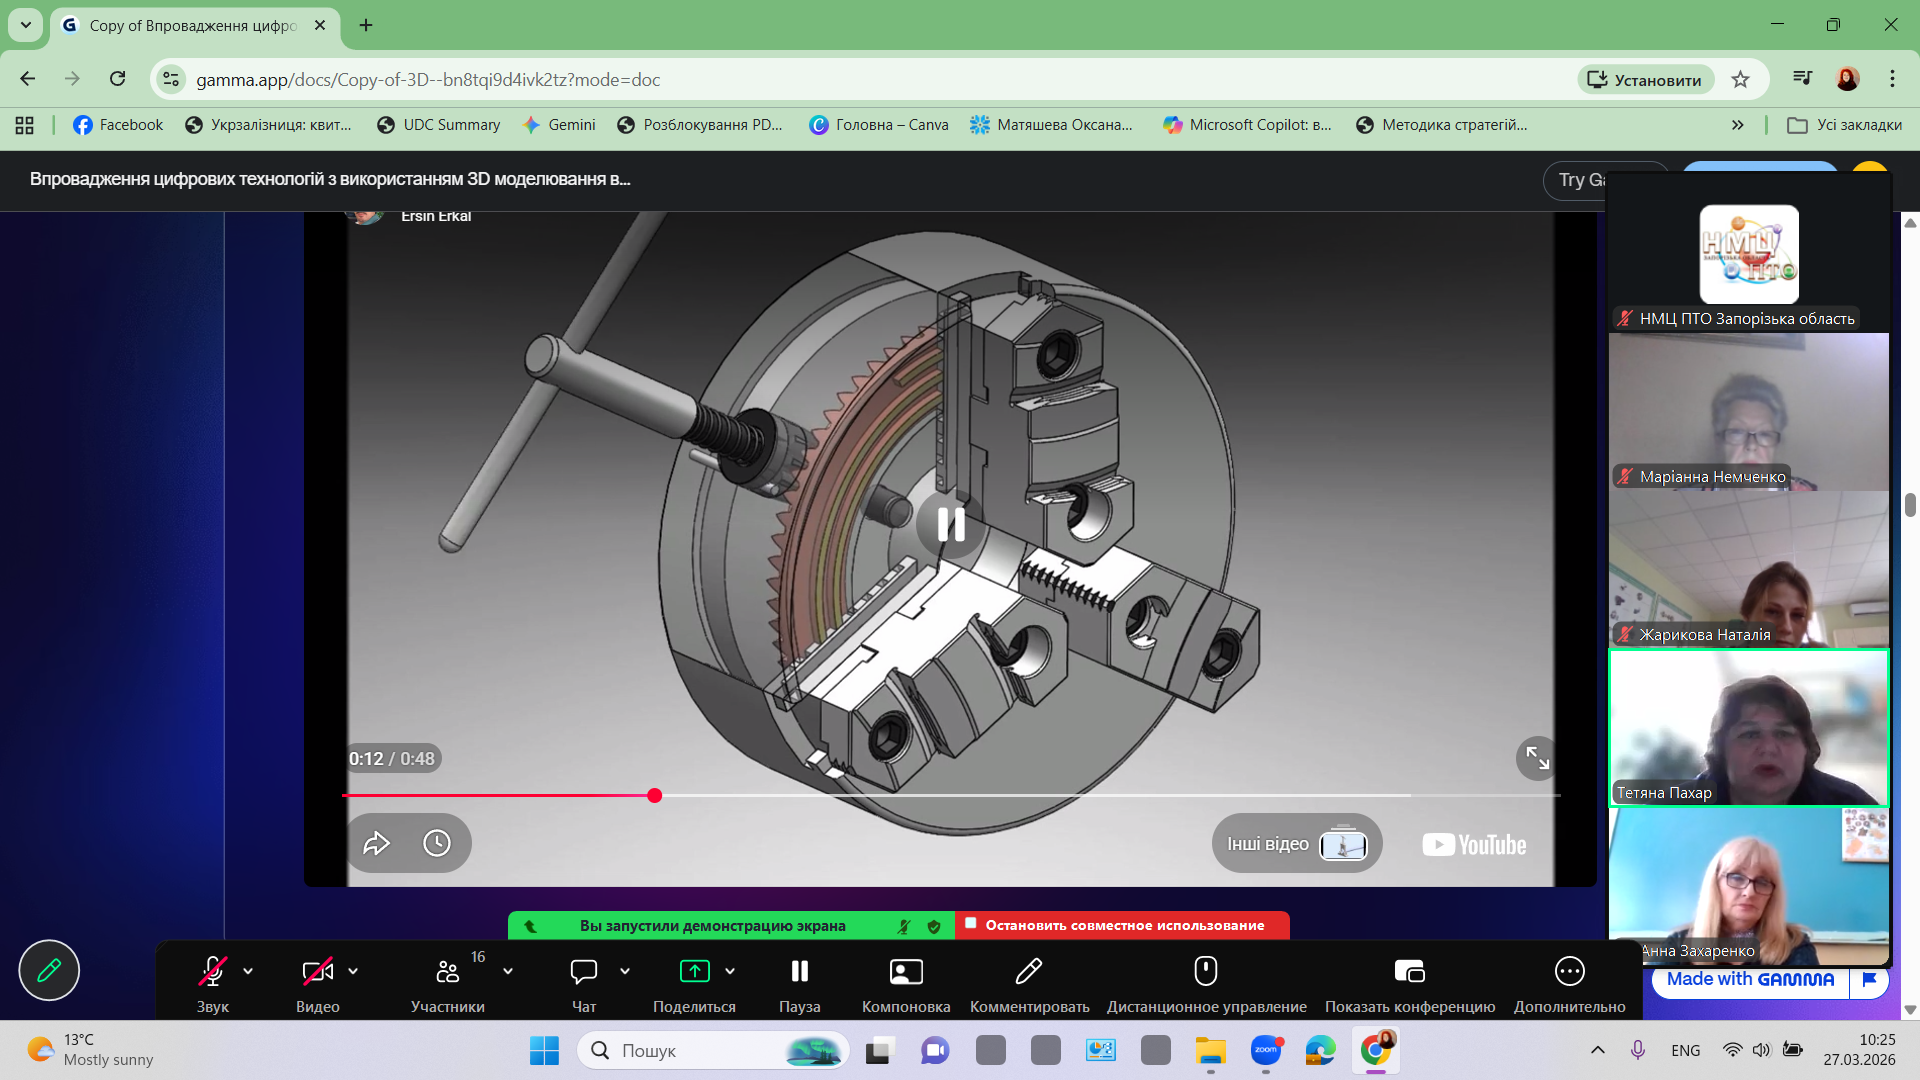Expand share options arrow next to Поделиться
Screen dimensions: 1920x1080
click(x=730, y=971)
